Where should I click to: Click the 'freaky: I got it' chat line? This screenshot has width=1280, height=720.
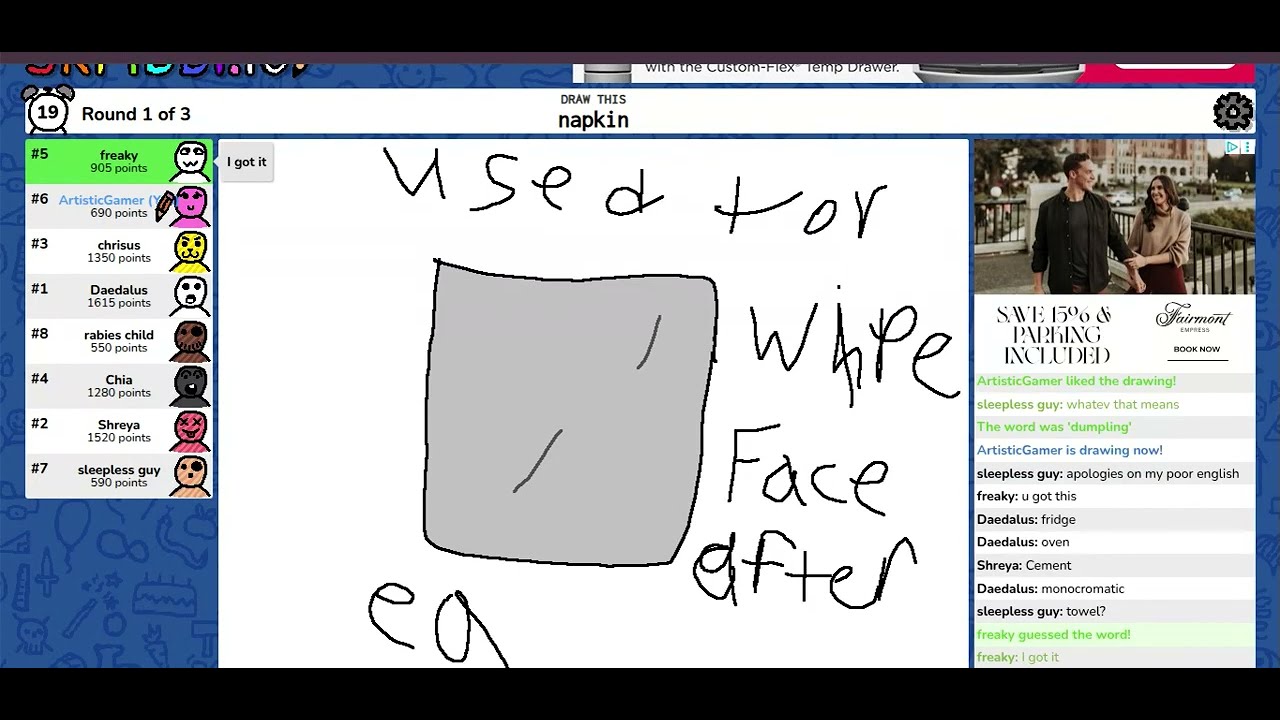click(x=1017, y=657)
